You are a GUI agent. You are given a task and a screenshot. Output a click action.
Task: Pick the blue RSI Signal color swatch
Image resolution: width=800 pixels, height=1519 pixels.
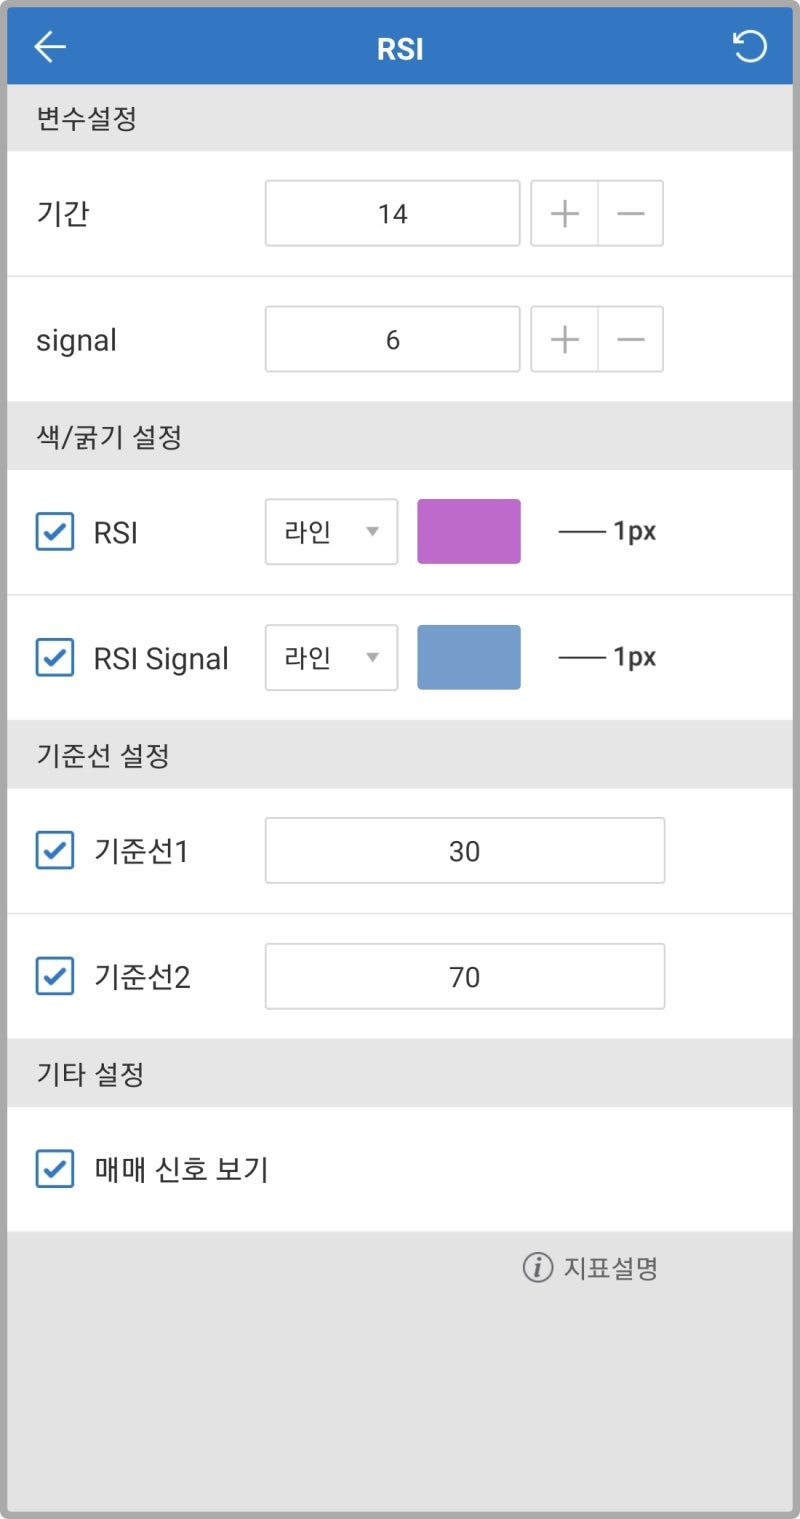click(469, 657)
